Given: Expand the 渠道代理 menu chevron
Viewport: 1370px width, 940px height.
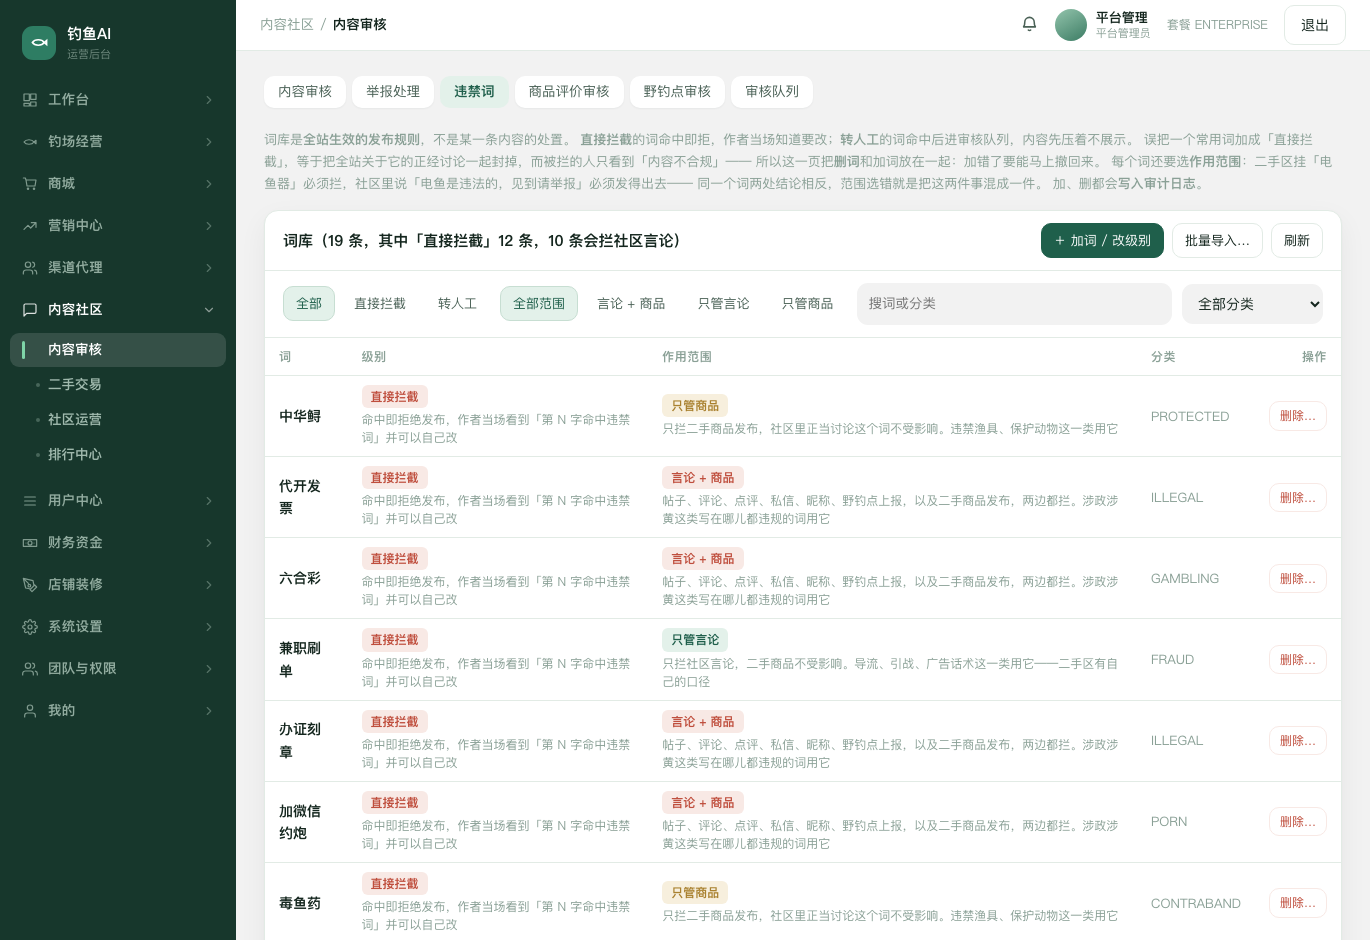Looking at the screenshot, I should click(209, 268).
